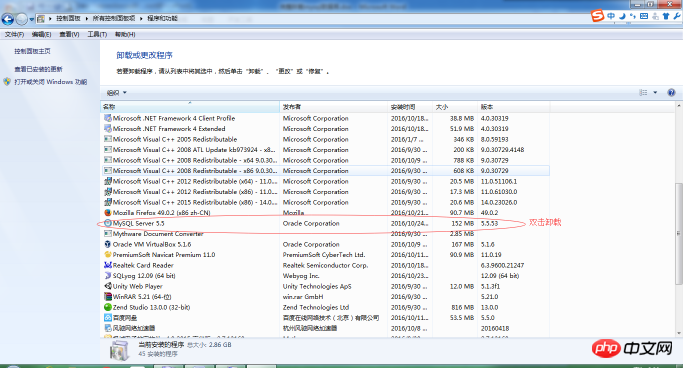Select Visual C++ 2008 ATL Update kb973924 row

point(325,150)
